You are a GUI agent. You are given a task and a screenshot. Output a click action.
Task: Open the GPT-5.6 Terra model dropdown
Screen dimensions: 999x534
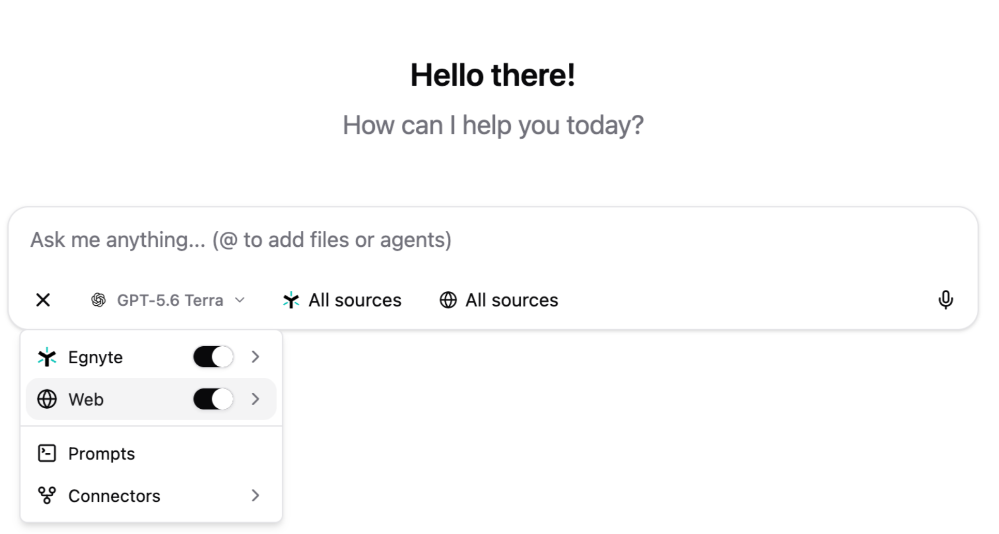pos(168,300)
